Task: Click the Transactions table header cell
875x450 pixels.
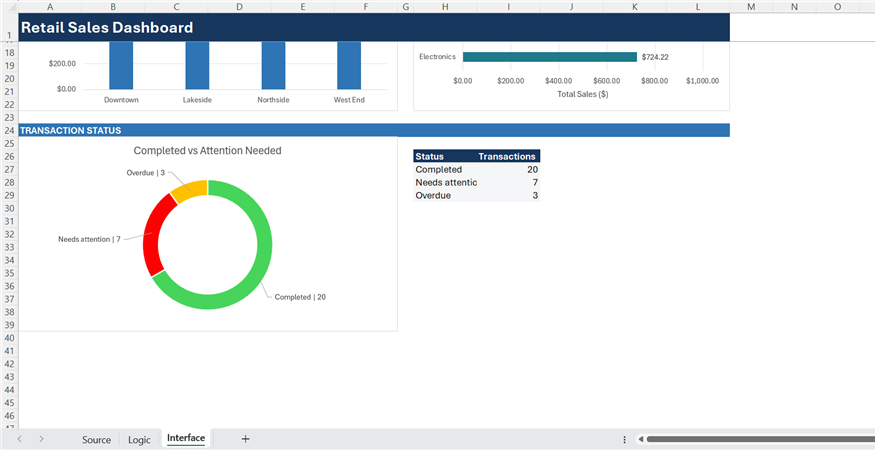Action: click(x=508, y=156)
